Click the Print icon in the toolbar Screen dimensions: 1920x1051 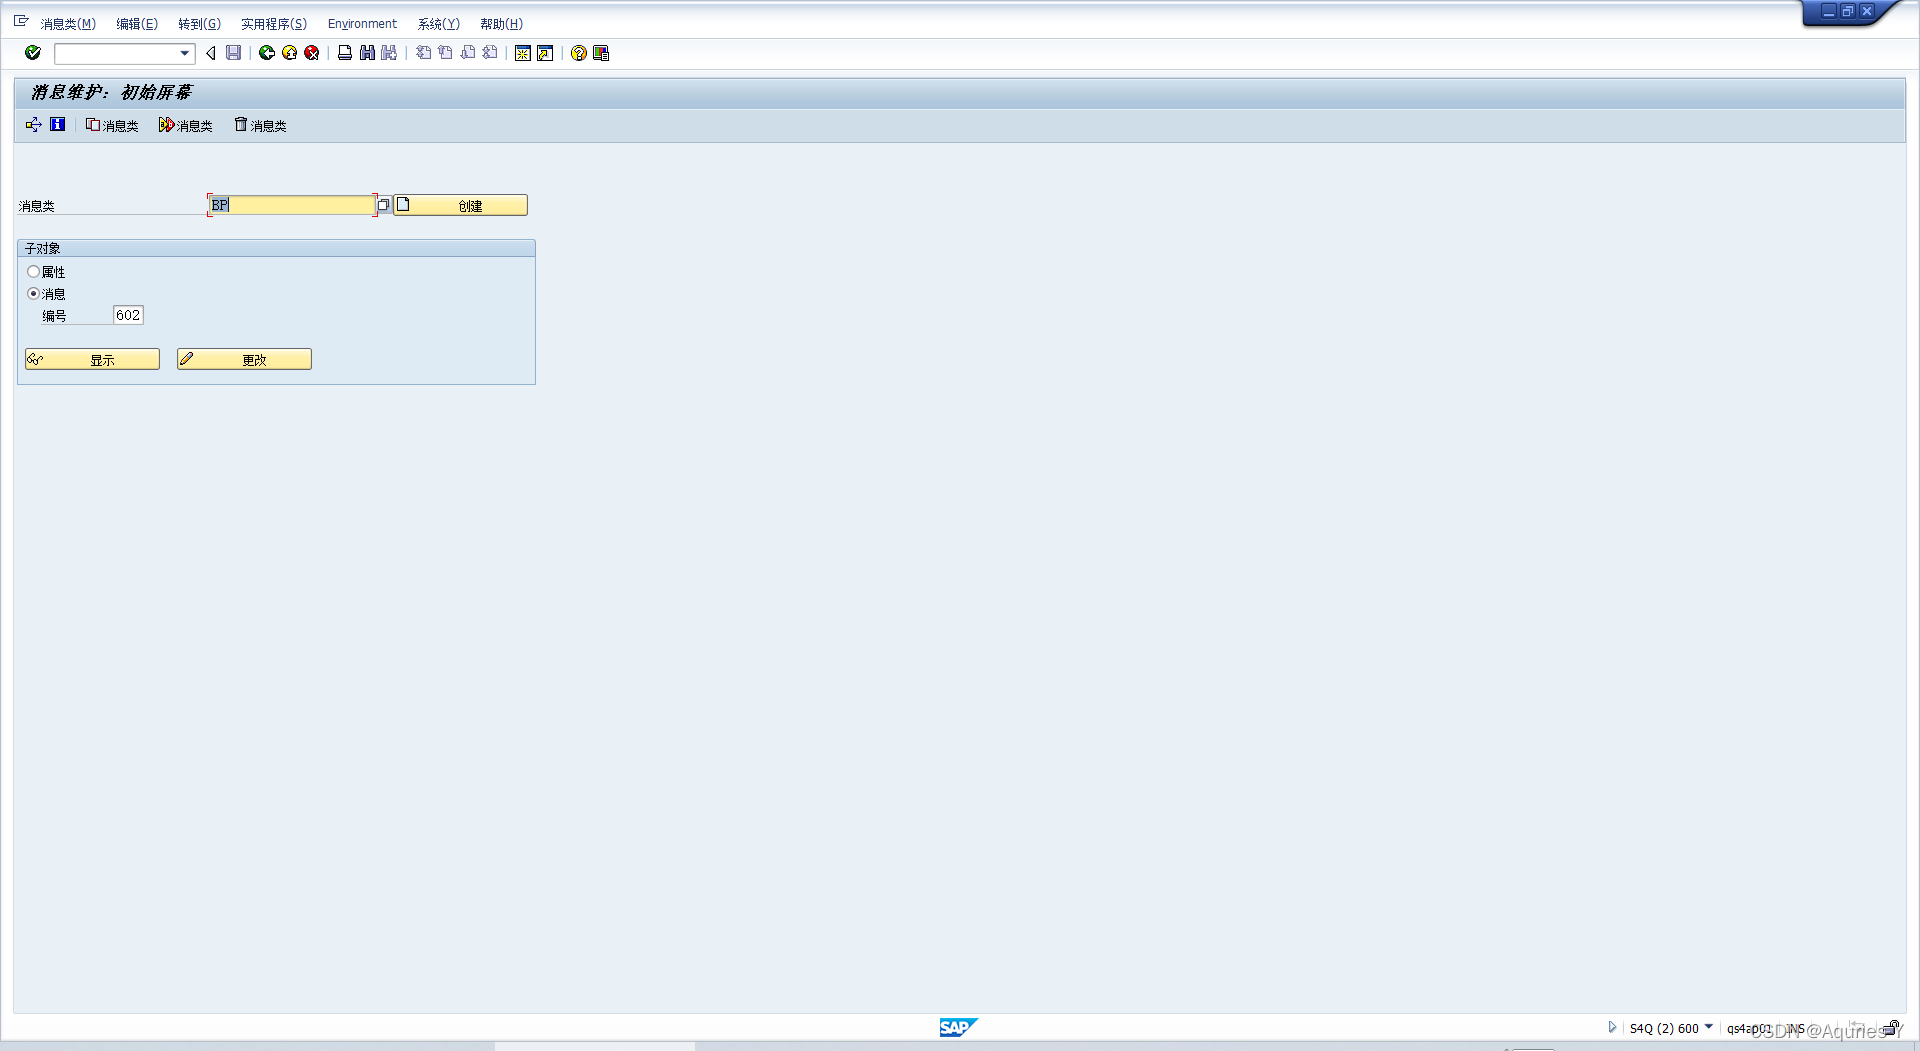tap(344, 53)
